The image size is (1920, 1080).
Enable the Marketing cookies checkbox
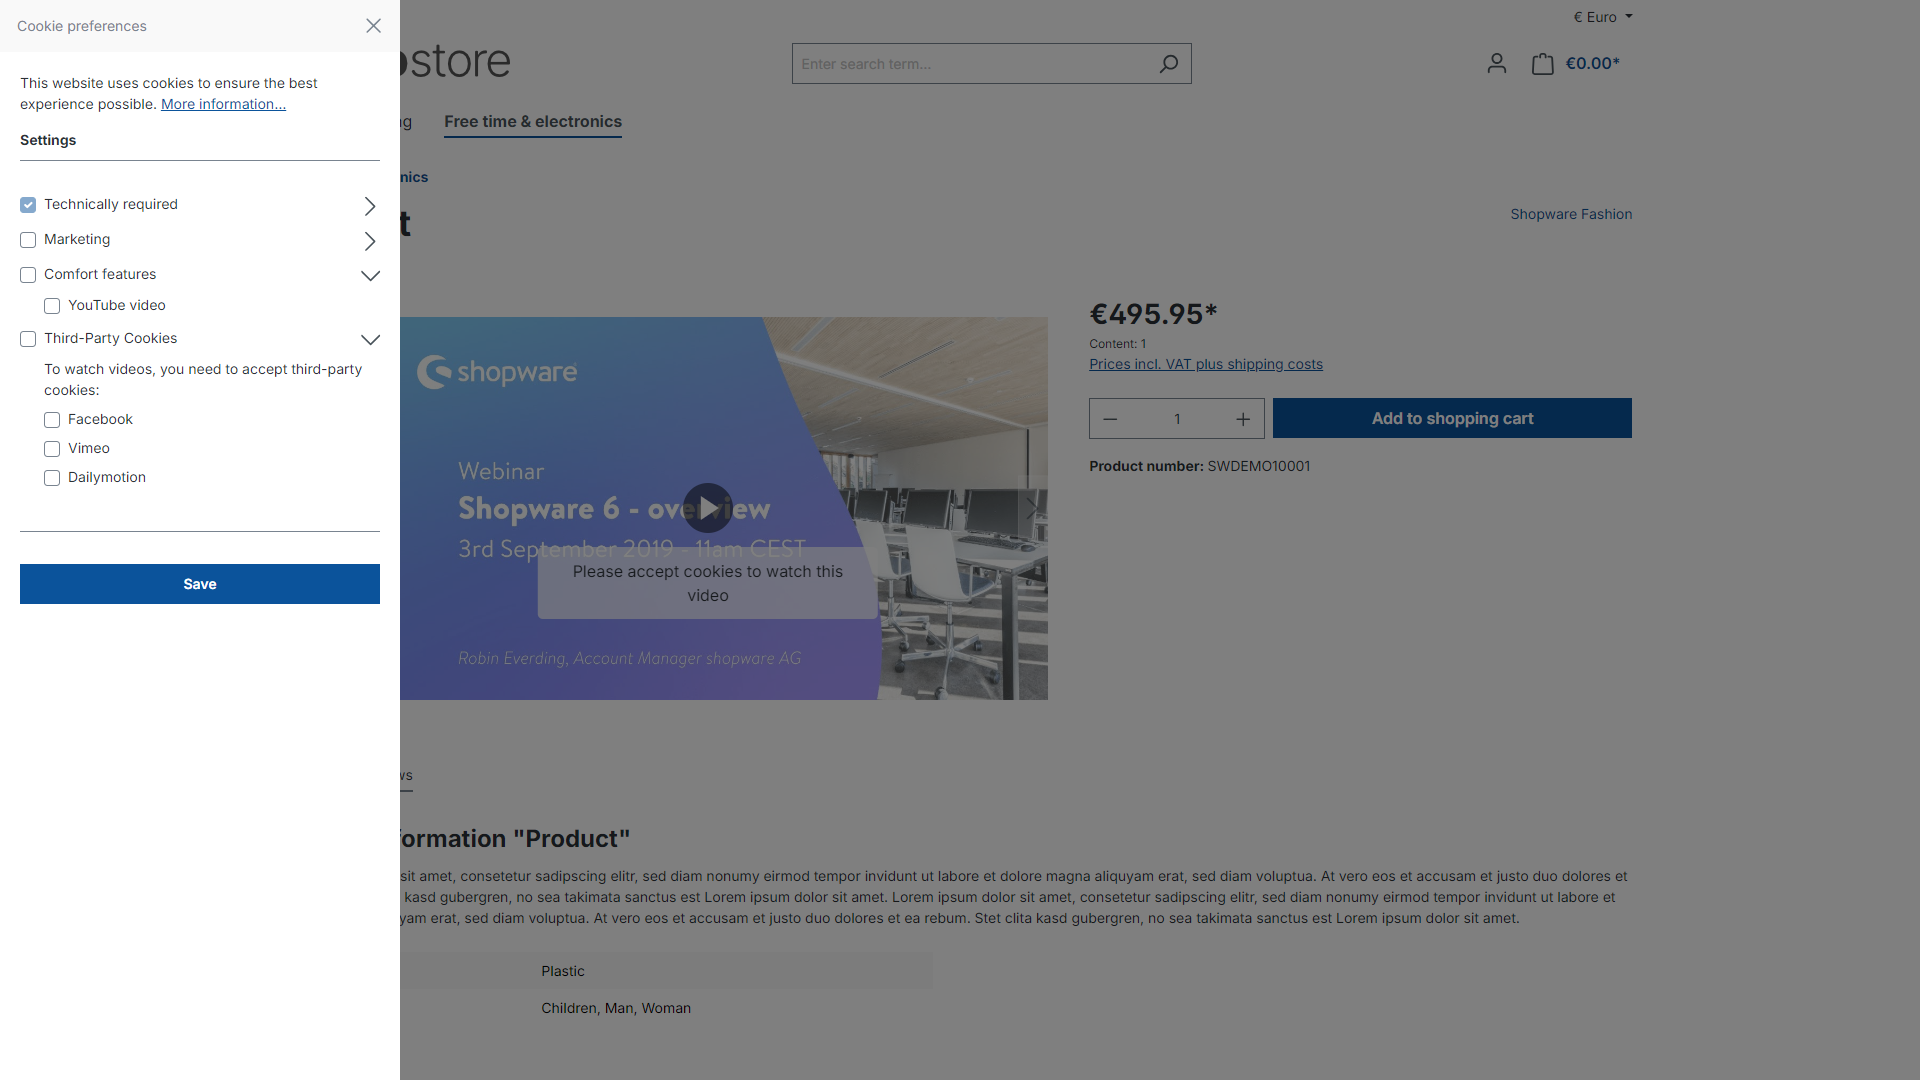click(28, 240)
